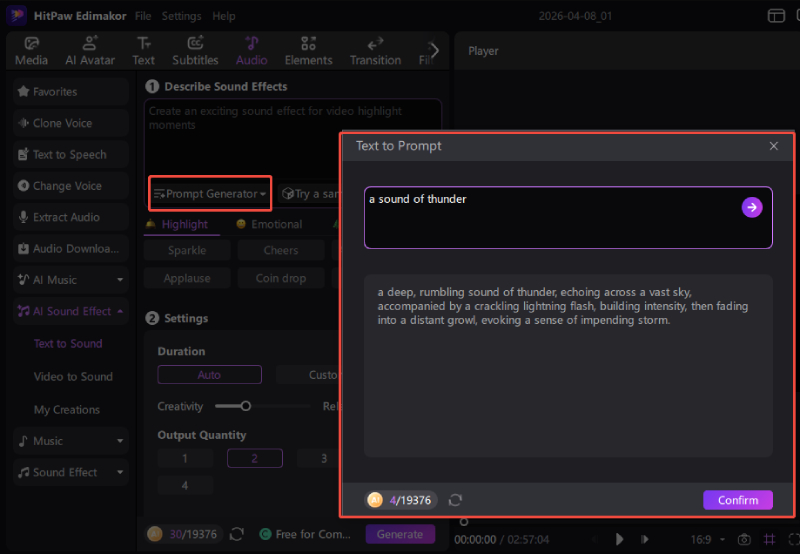Open the File menu

pyautogui.click(x=143, y=16)
